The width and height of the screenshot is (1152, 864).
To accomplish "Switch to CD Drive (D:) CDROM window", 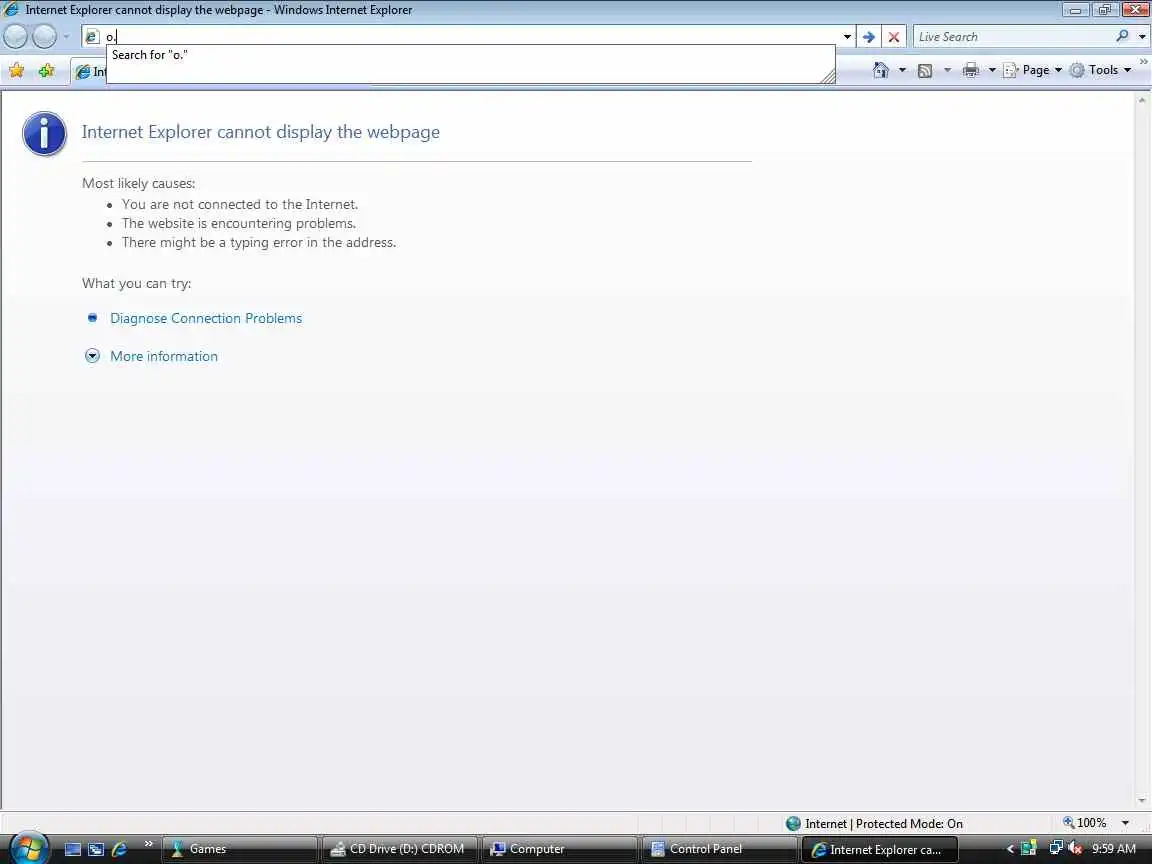I will pos(400,849).
